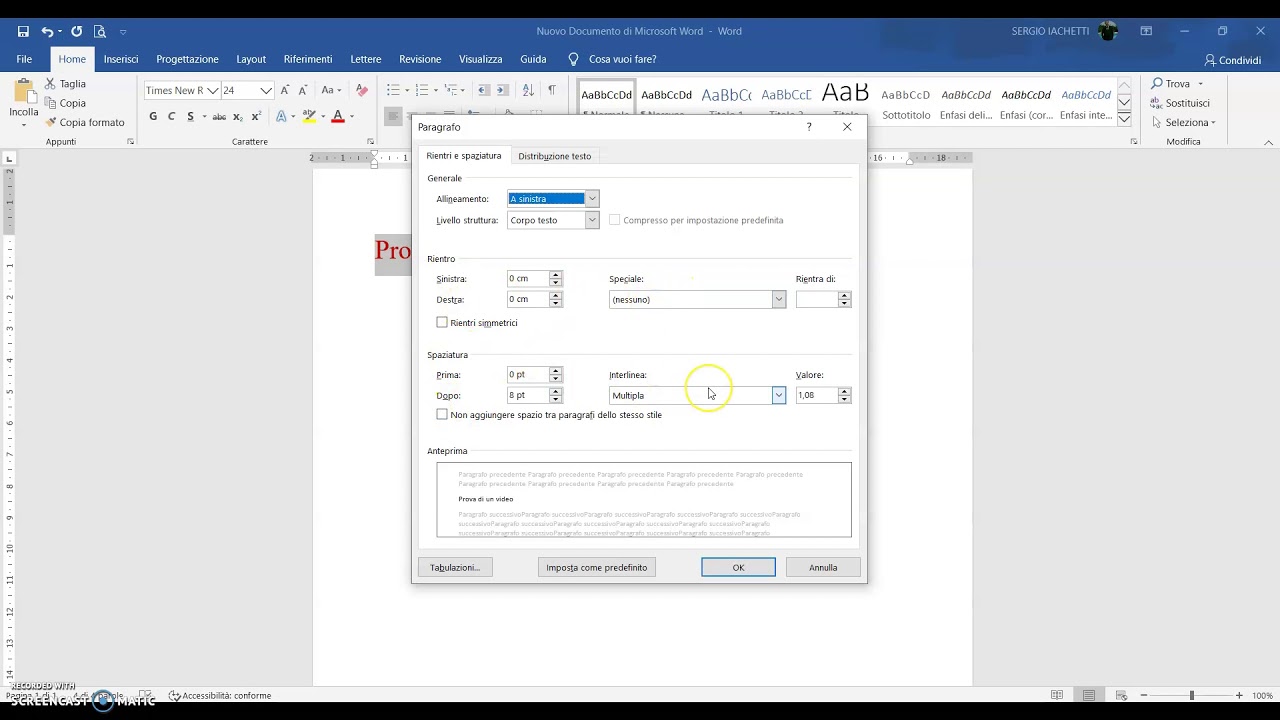Open the font size dropdown
Viewport: 1280px width, 720px height.
(x=266, y=90)
